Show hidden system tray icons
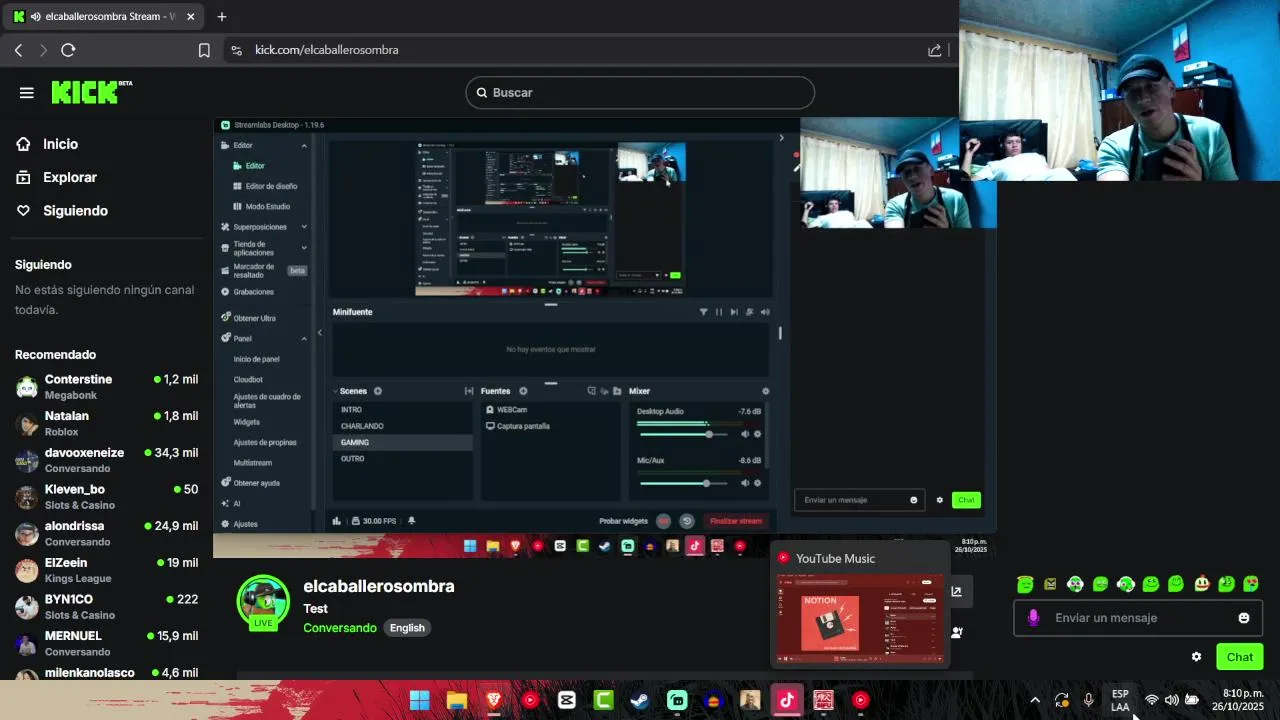This screenshot has height=720, width=1280. tap(1035, 700)
